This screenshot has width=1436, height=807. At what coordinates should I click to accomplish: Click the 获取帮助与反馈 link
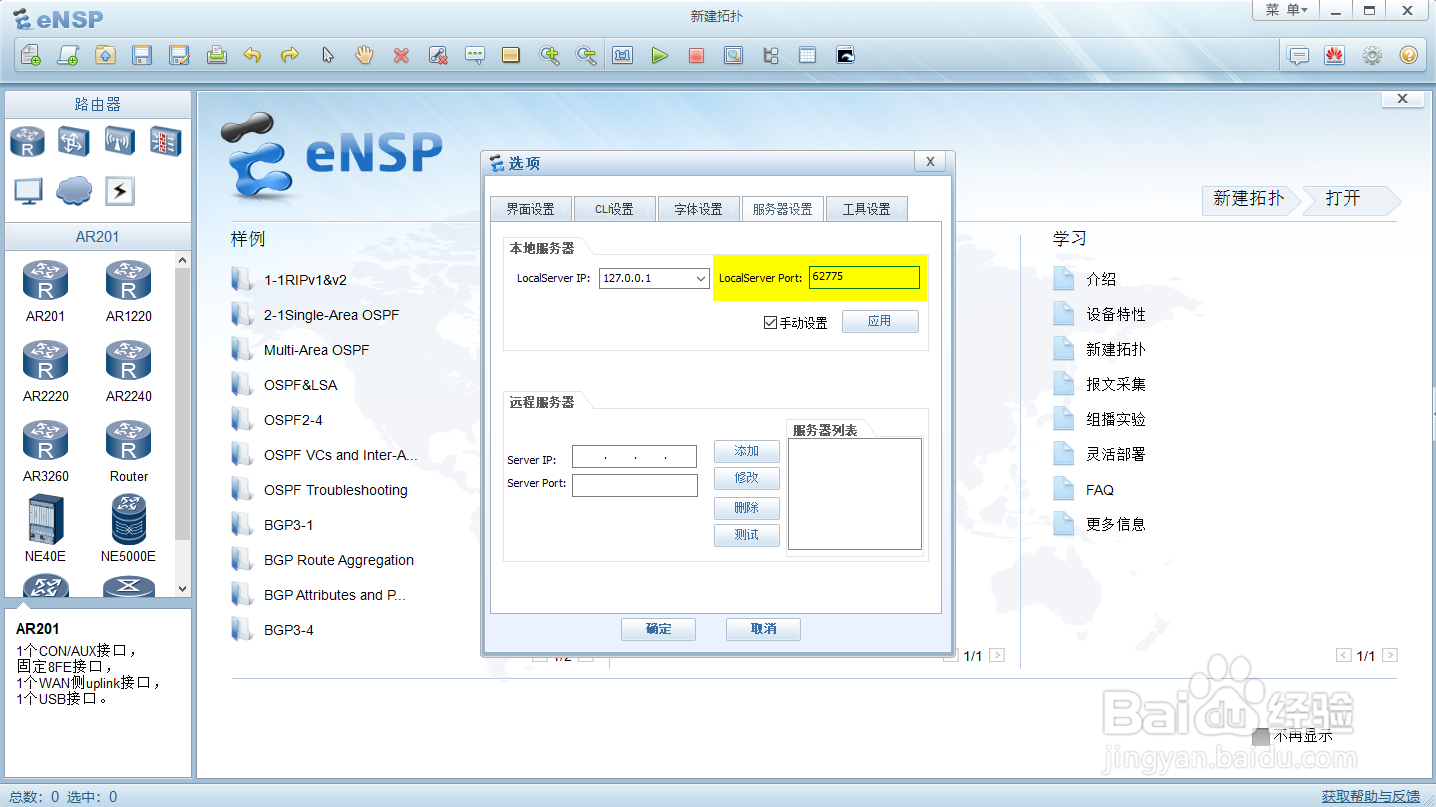[x=1372, y=795]
